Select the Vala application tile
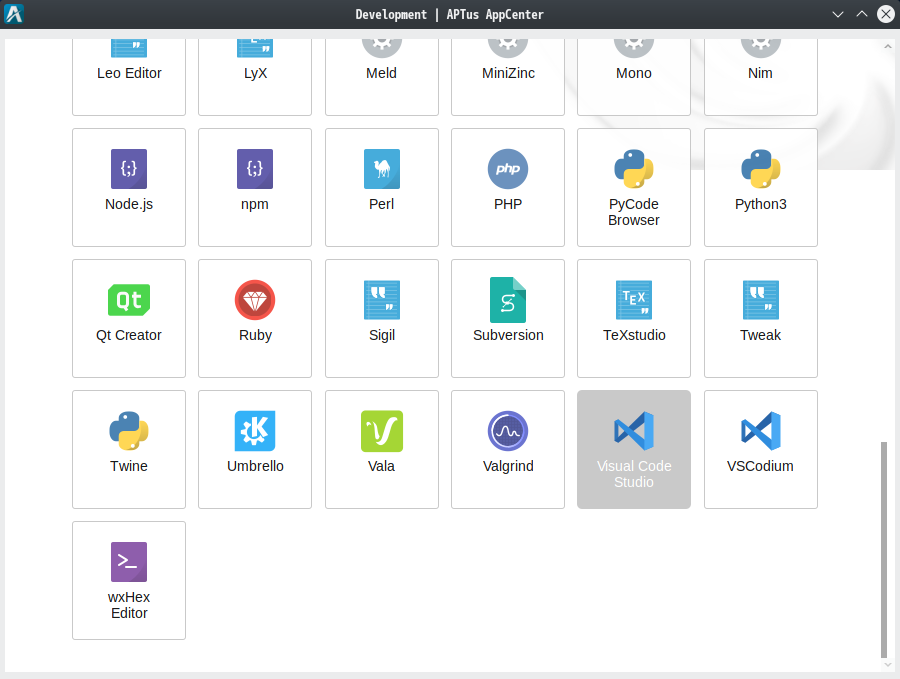The image size is (900, 679). click(382, 449)
